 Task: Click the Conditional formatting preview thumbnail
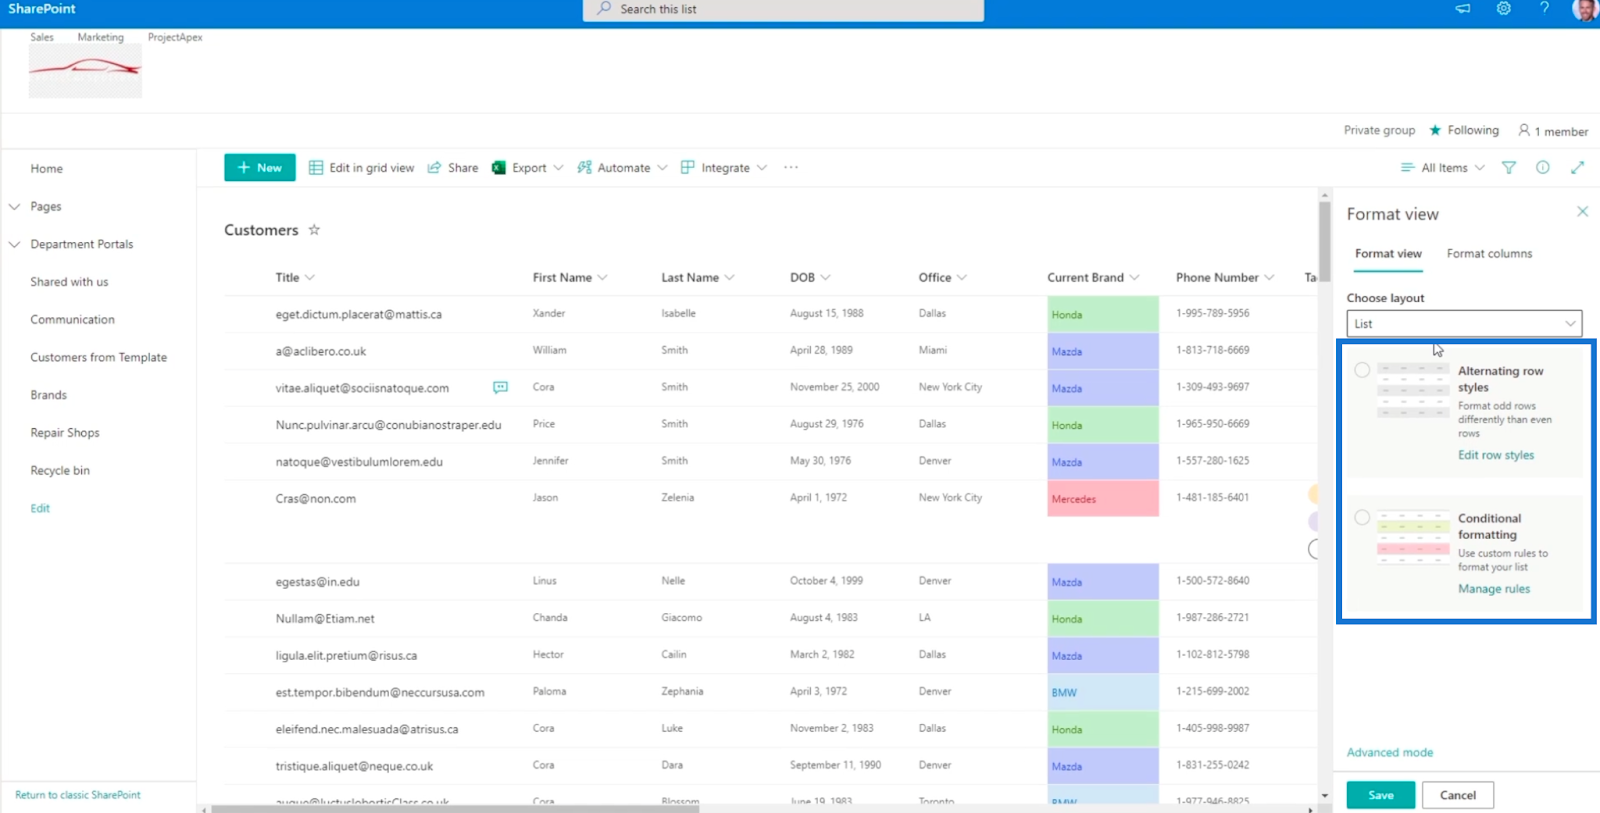click(x=1413, y=537)
